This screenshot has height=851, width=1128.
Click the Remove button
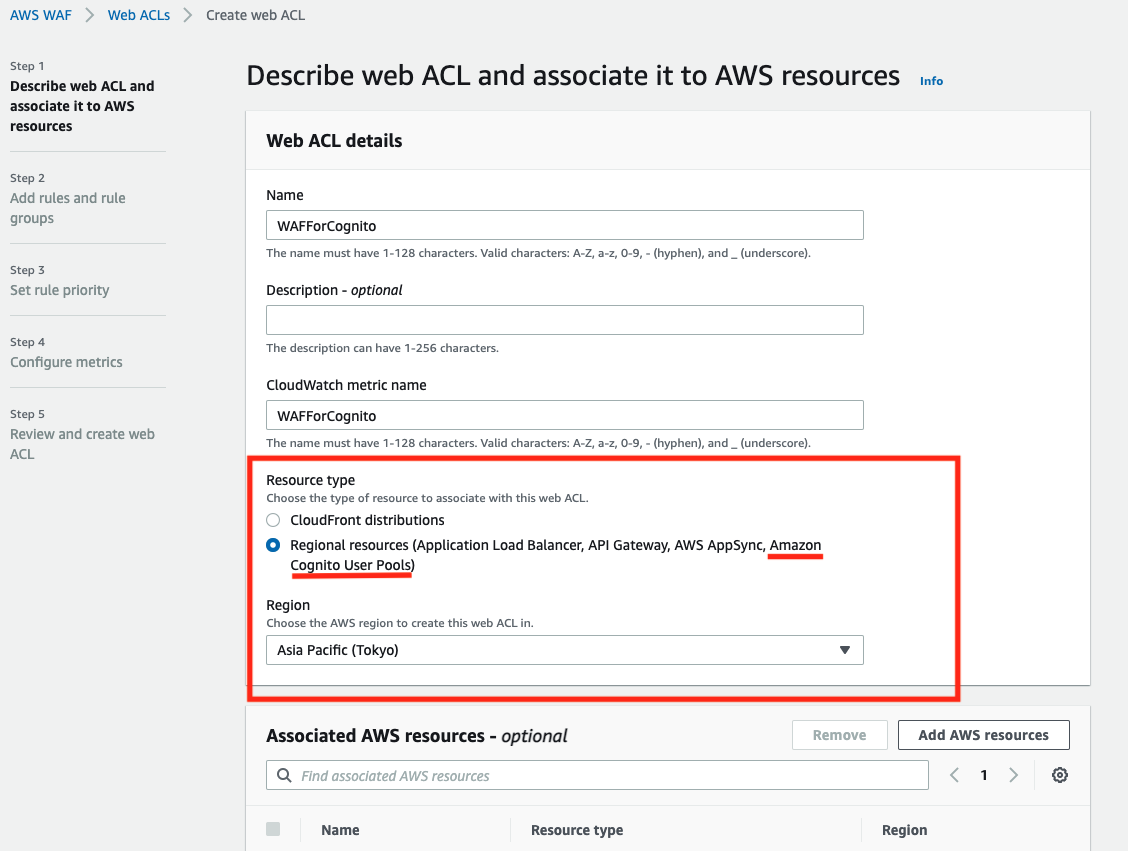click(x=840, y=734)
